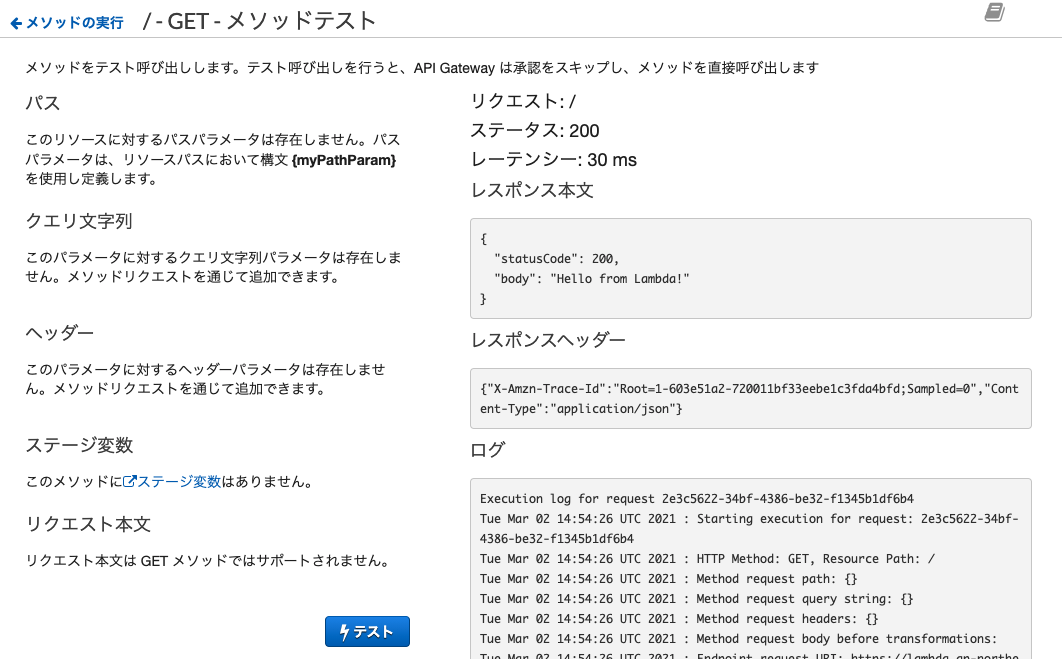Click the Method request query string line
1062x659 pixels.
tap(696, 599)
